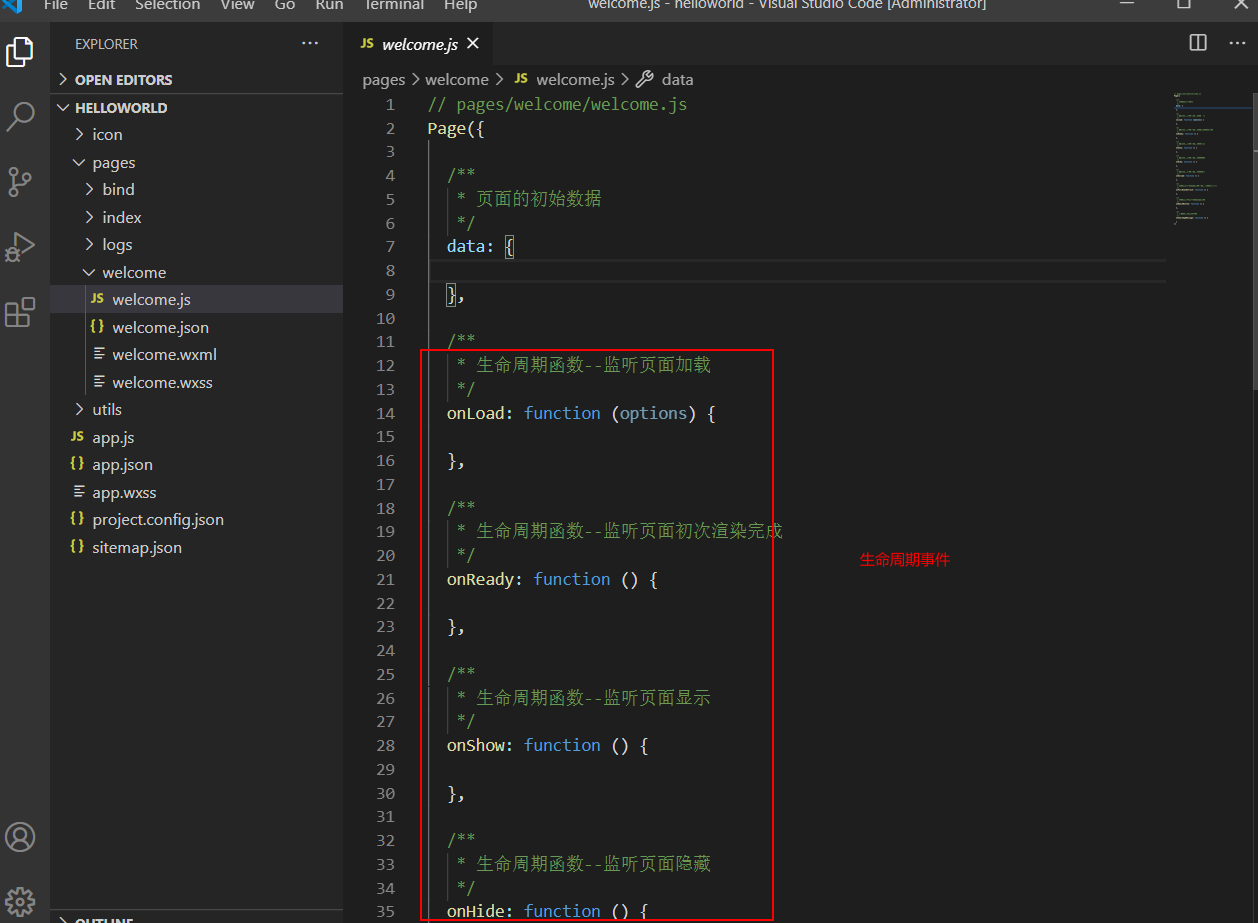Click the welcome.js breadcrumb segment
Image resolution: width=1258 pixels, height=923 pixels.
click(x=575, y=79)
